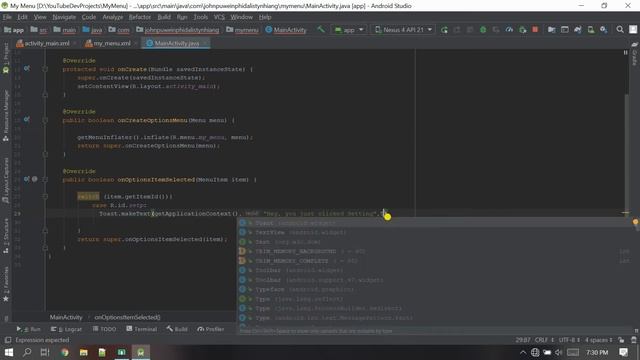This screenshot has width=640, height=360.
Task: Open the UTF-8 encoding selector
Action: 569,340
